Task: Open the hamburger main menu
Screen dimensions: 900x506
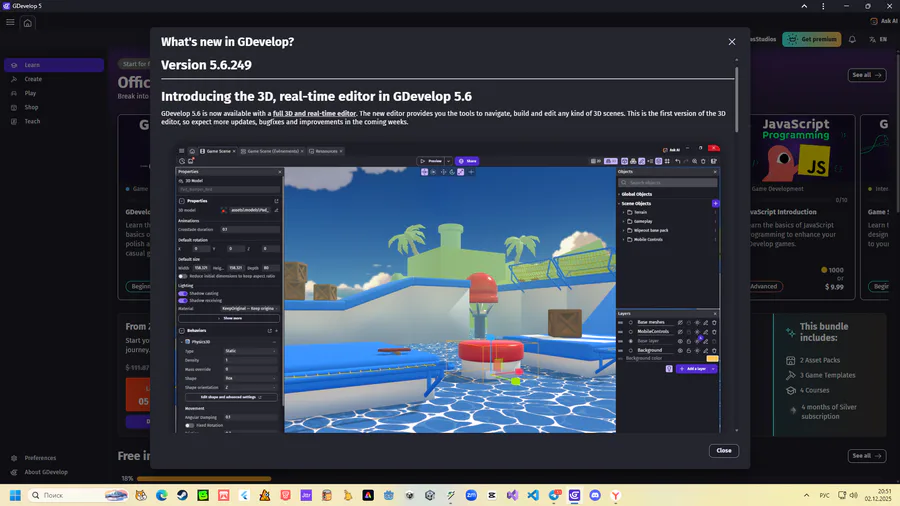Action: coord(10,22)
